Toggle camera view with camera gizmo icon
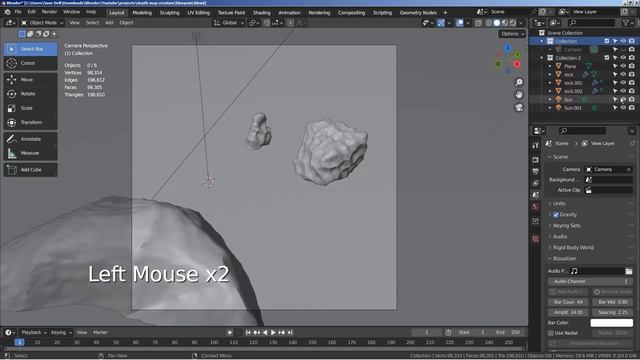This screenshot has height=360, width=640. click(519, 107)
